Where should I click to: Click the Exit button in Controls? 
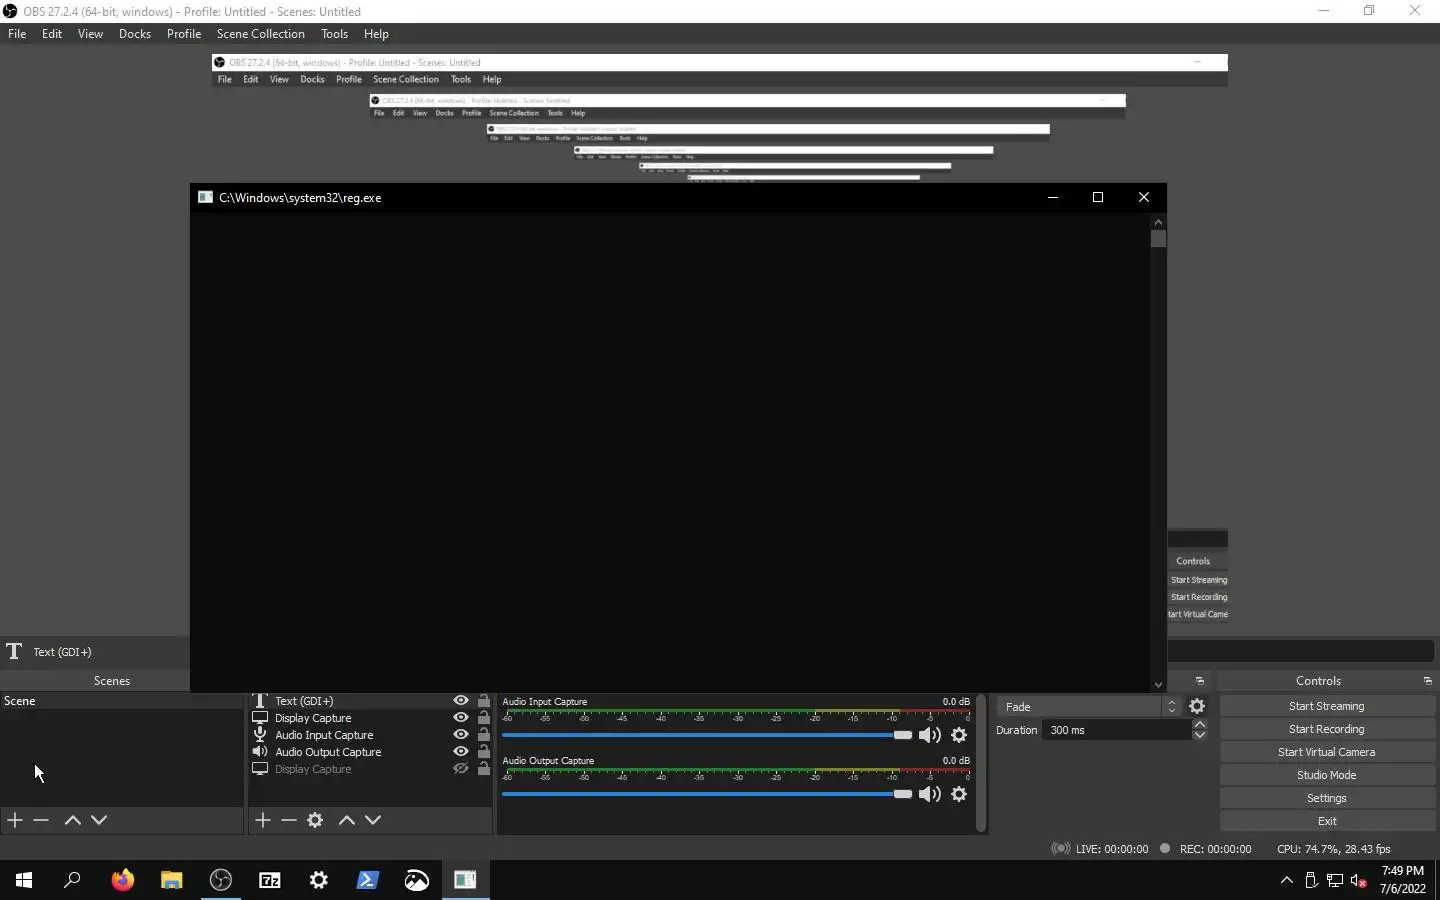(1327, 821)
